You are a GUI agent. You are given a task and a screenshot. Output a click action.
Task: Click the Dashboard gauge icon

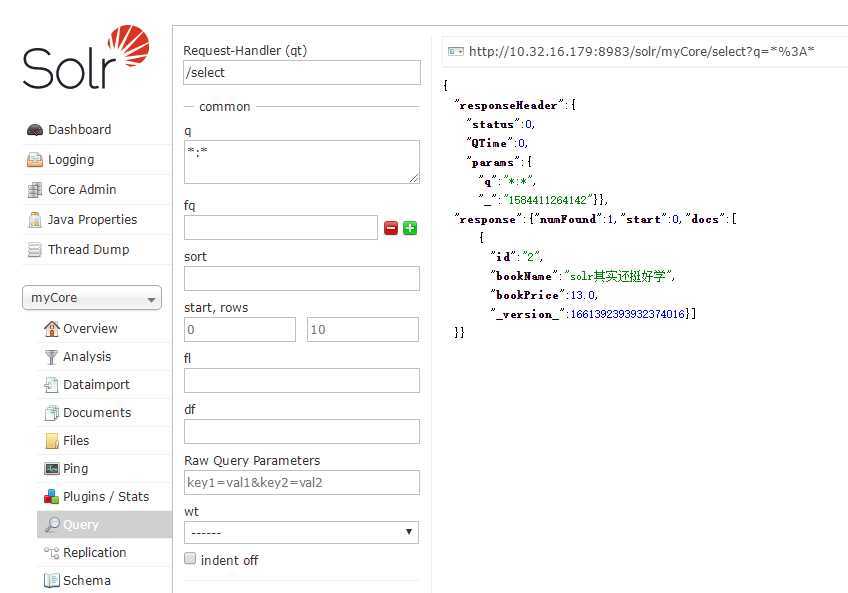click(35, 130)
